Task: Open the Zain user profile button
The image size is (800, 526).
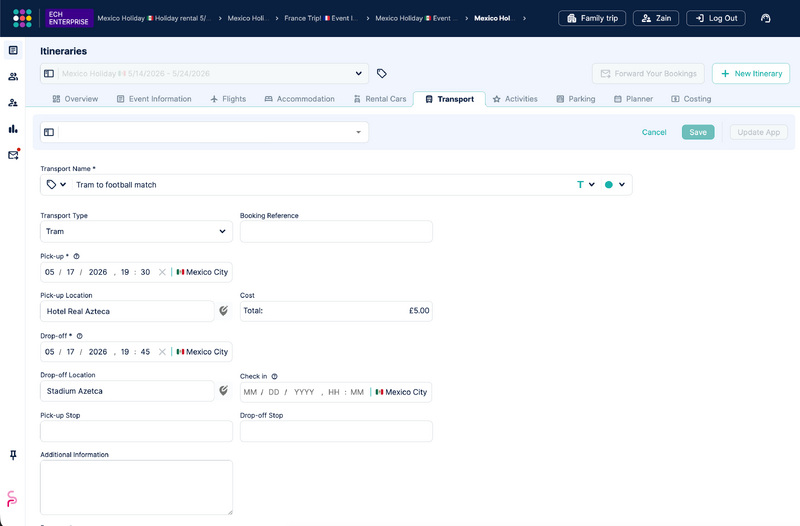Action: (x=656, y=18)
